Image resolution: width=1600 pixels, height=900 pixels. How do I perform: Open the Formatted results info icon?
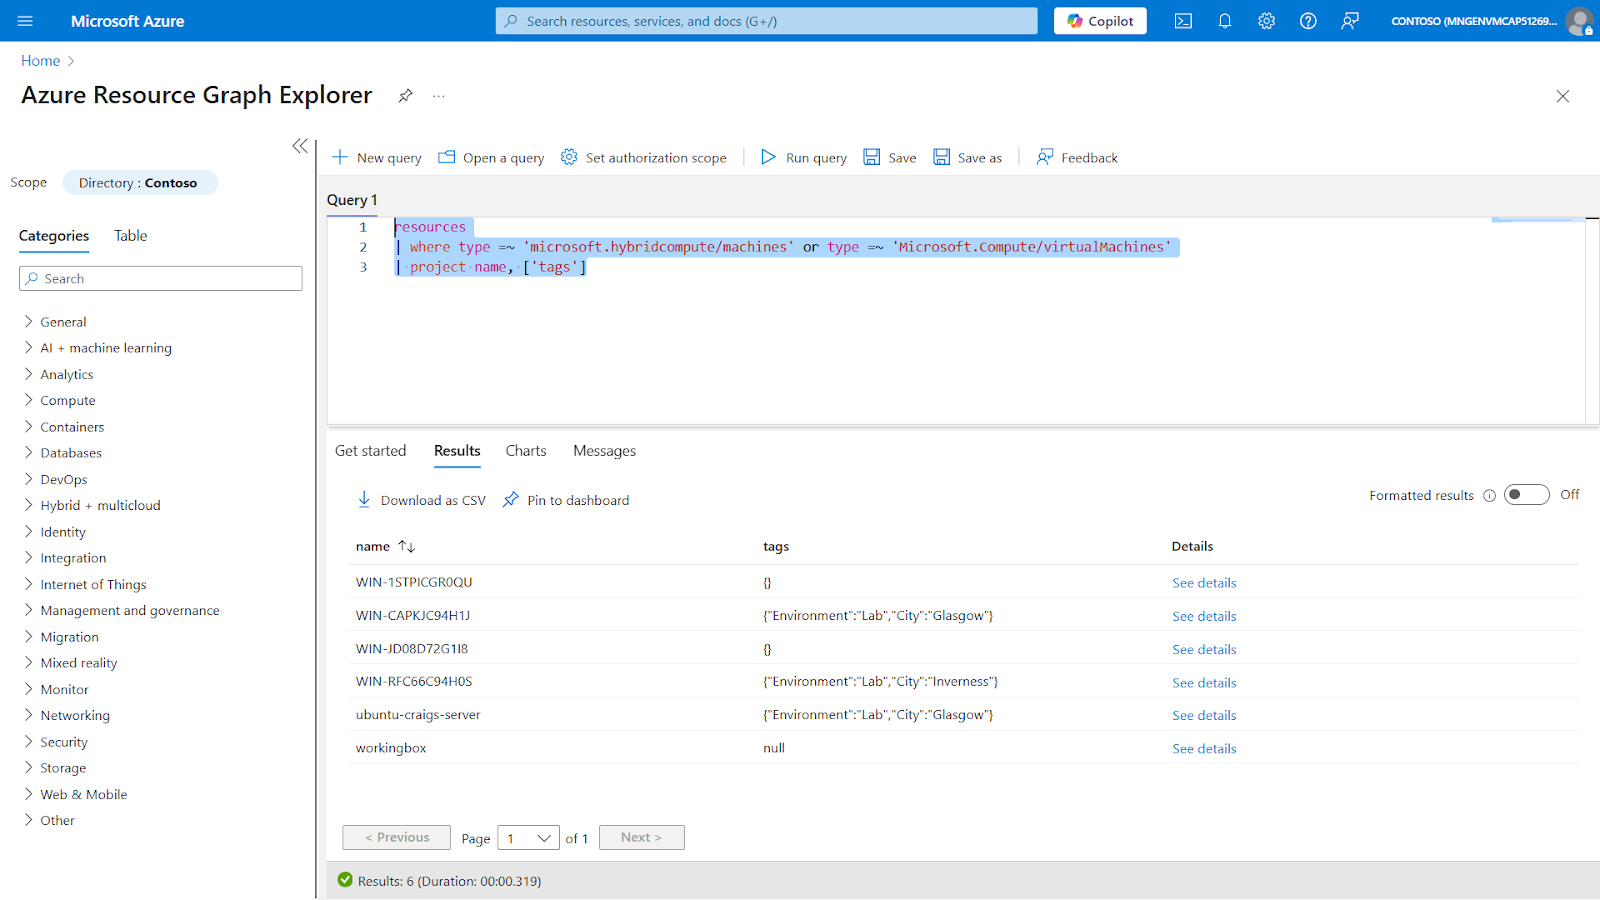[x=1489, y=496]
